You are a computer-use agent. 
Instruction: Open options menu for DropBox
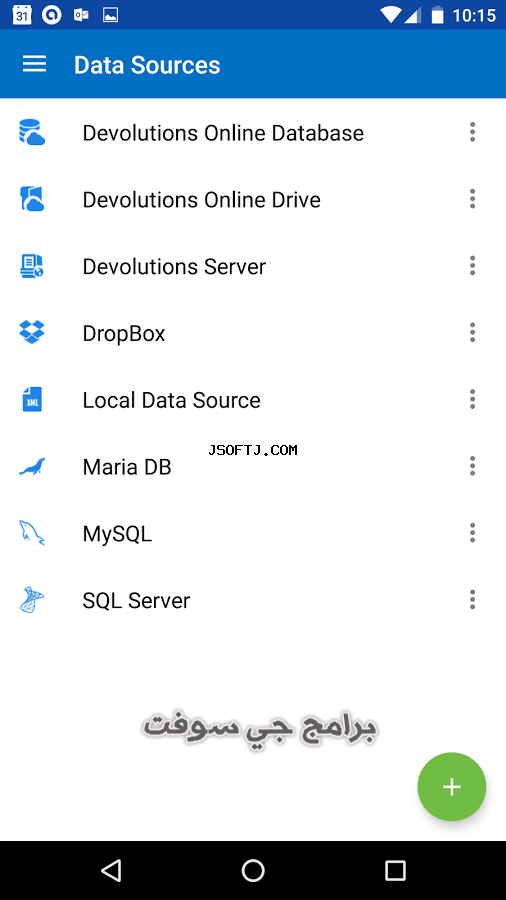pos(472,332)
